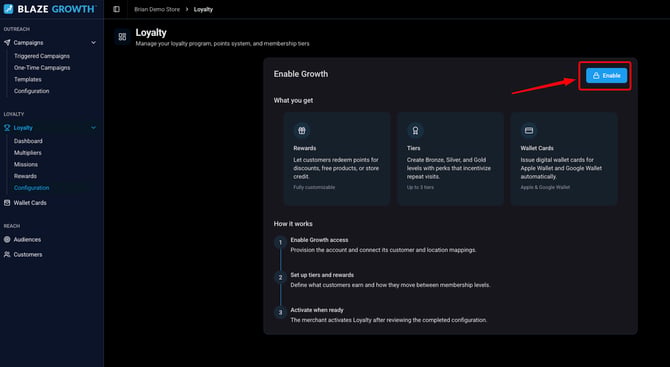670x367 pixels.
Task: Open the Loyalty Dashboard
Action: [28, 141]
